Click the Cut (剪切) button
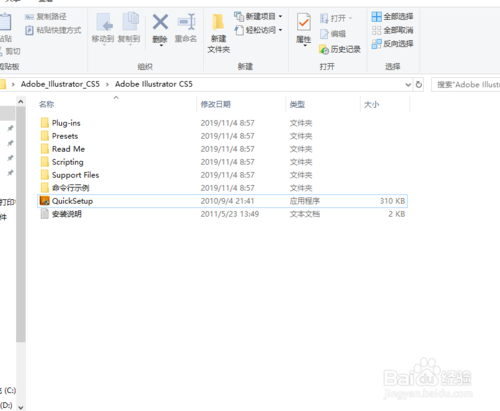This screenshot has width=500, height=411. pyautogui.click(x=10, y=51)
